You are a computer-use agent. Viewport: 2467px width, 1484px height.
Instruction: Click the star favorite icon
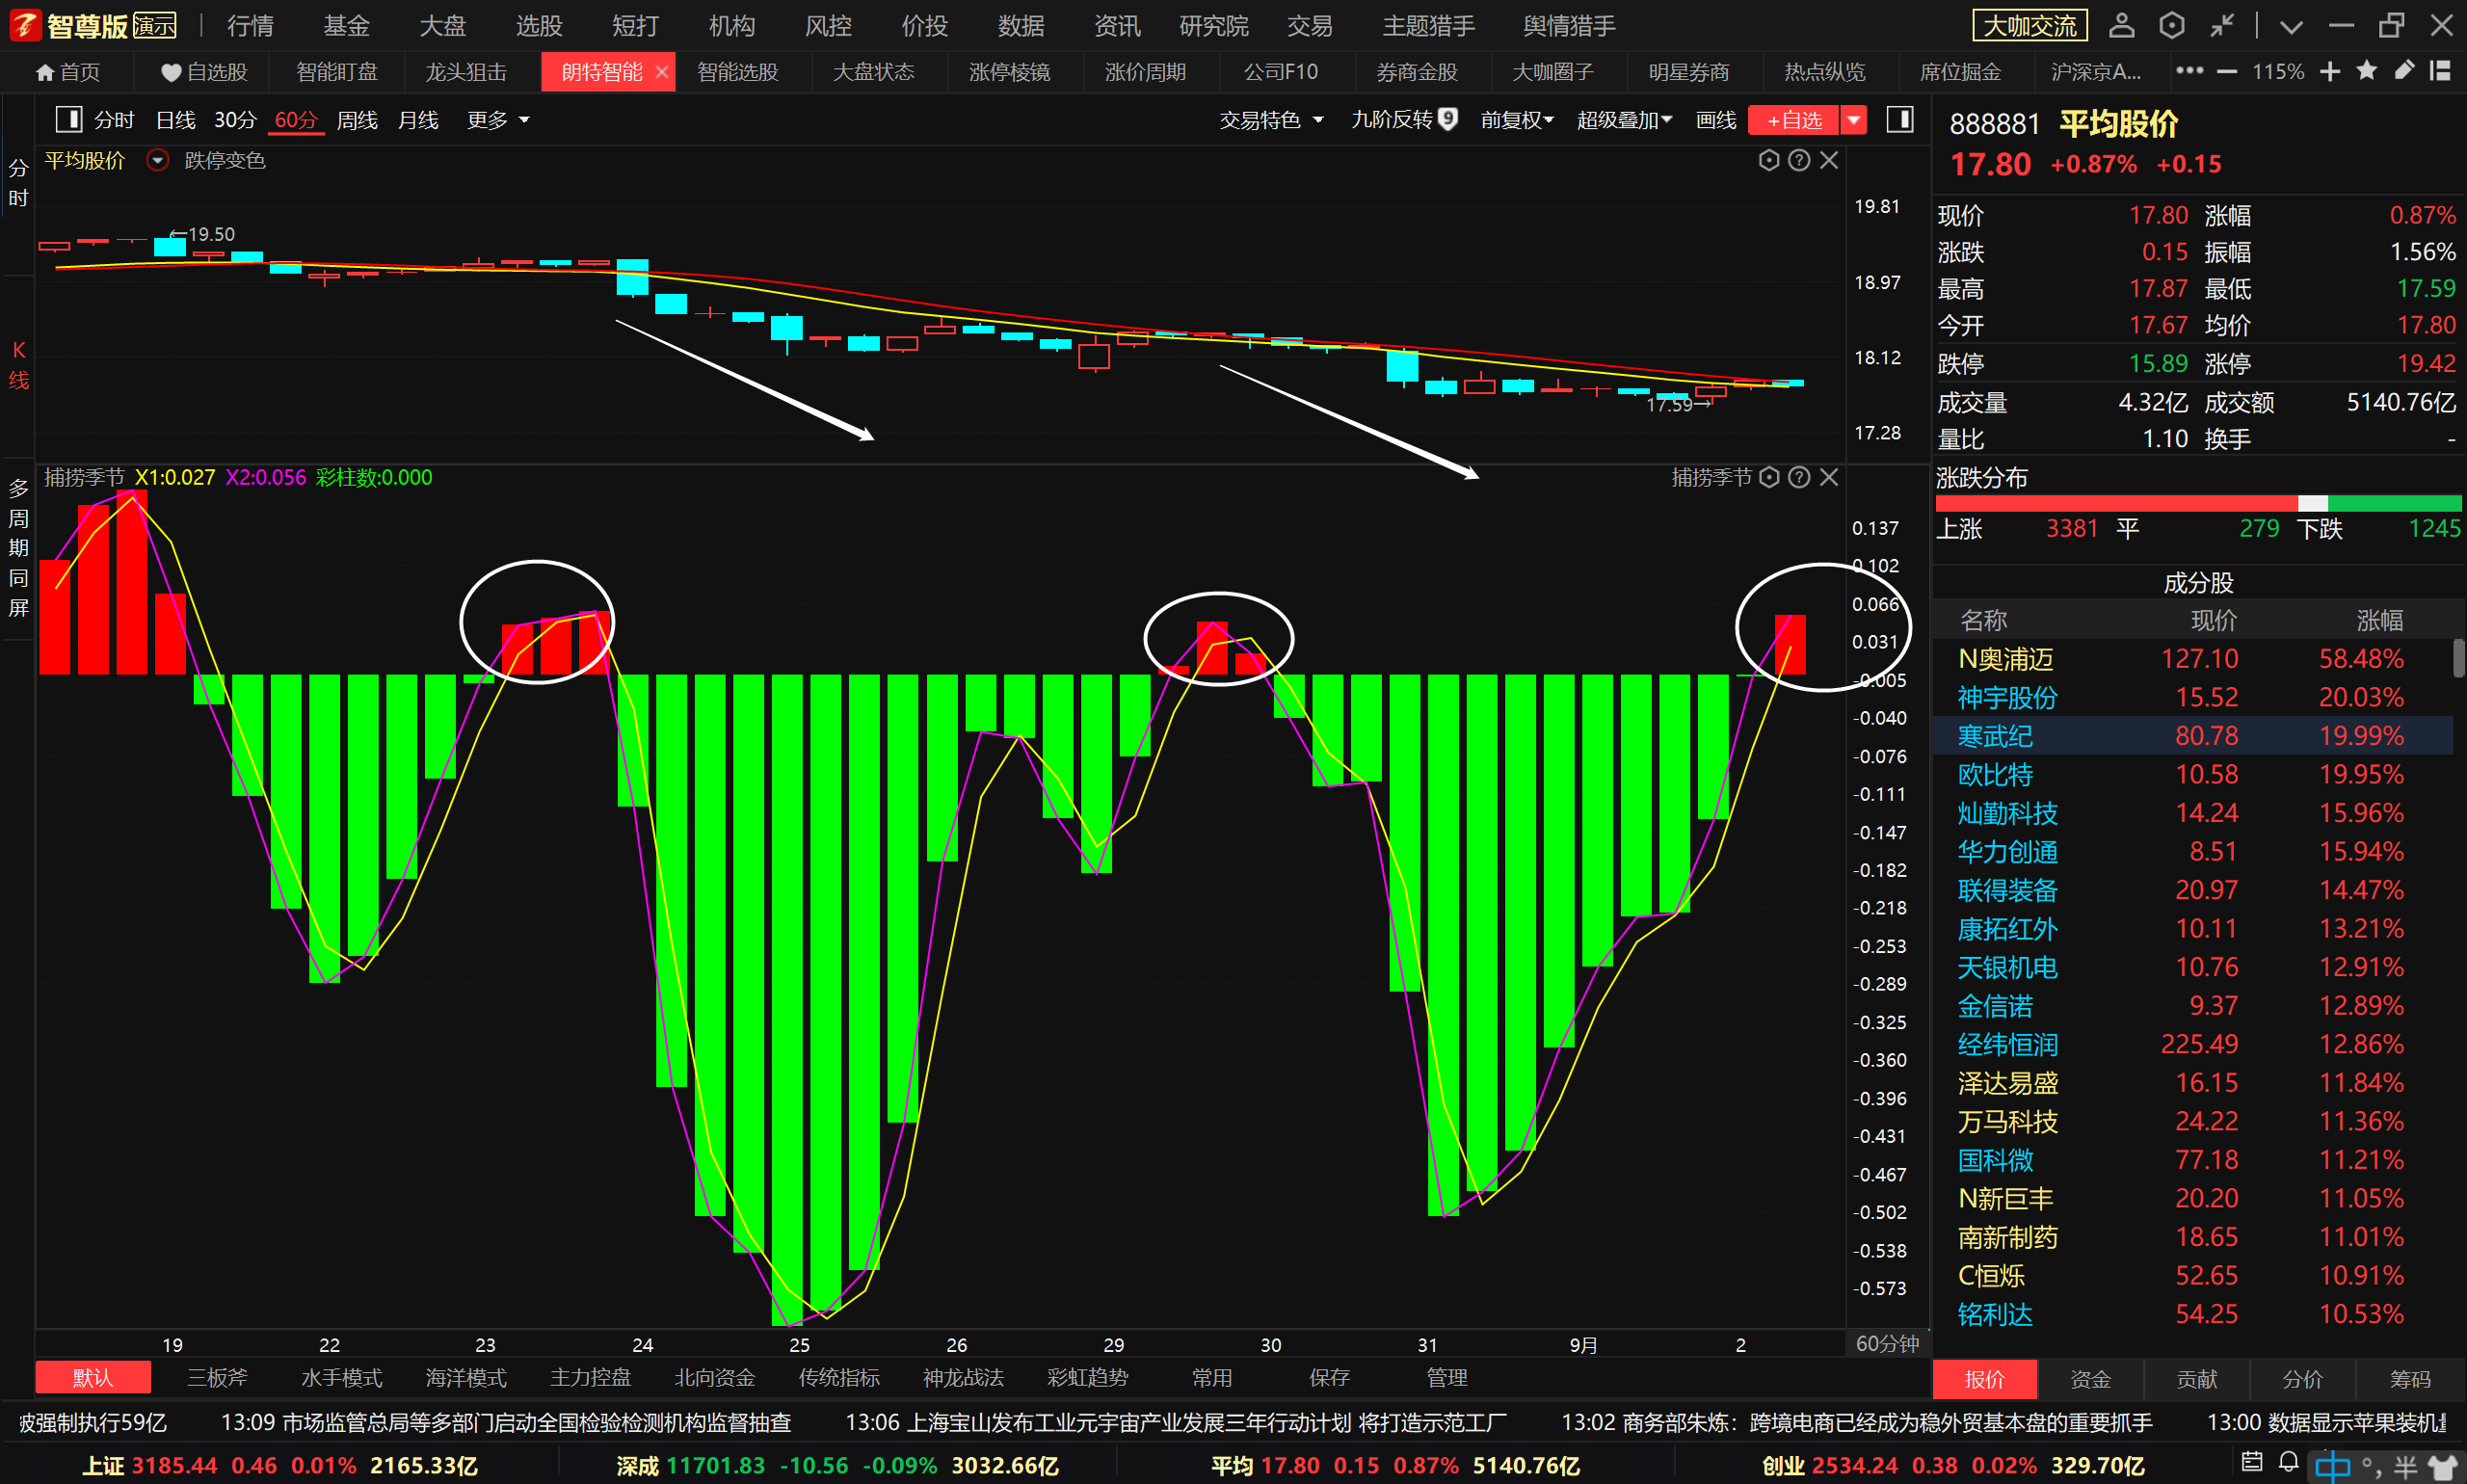2367,71
